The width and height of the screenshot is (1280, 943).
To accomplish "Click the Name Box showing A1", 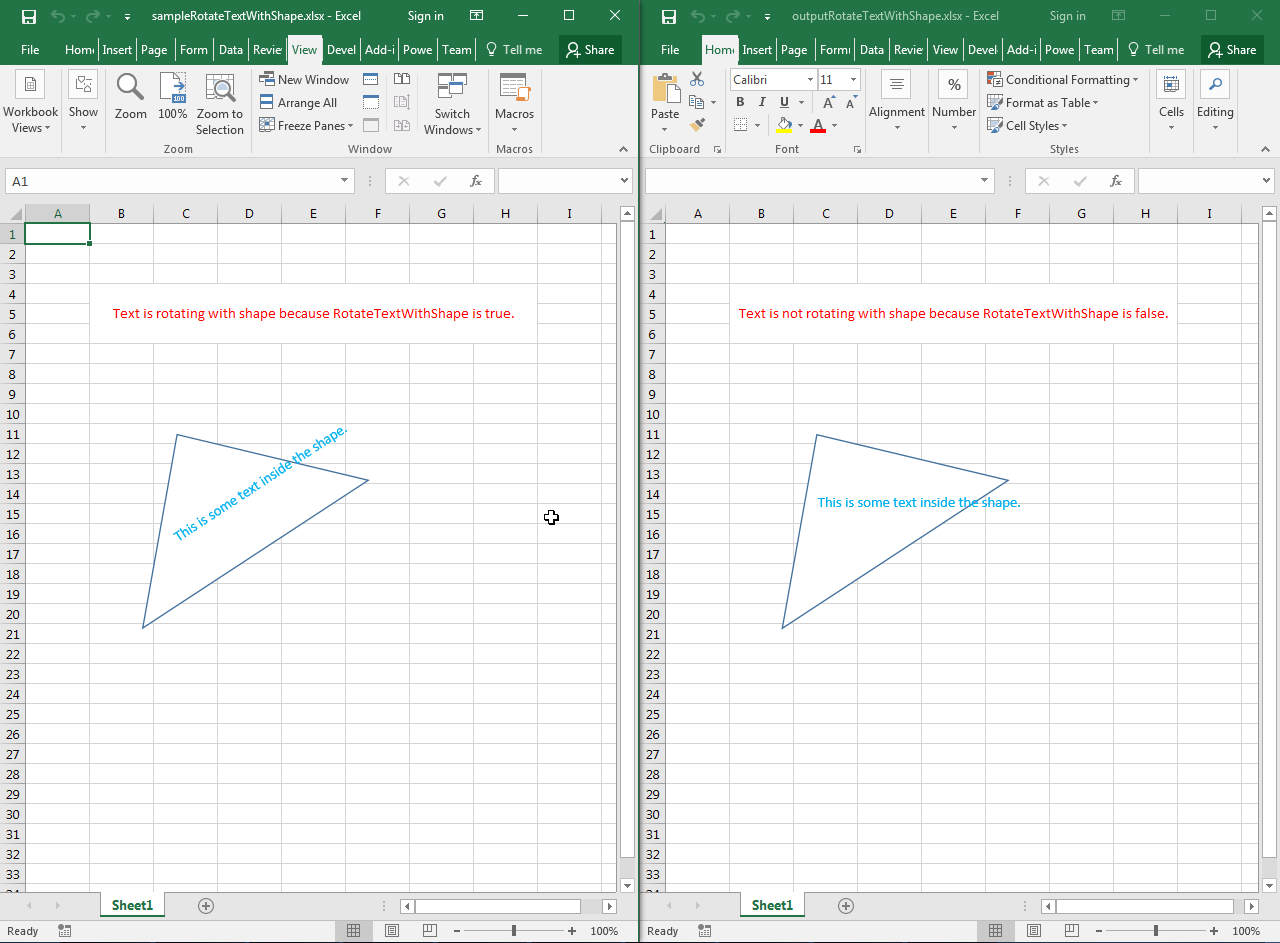I will 170,181.
